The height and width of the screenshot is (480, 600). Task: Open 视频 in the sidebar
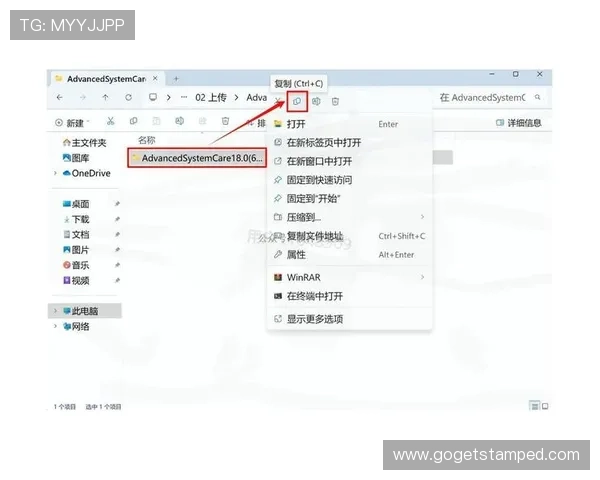click(76, 281)
